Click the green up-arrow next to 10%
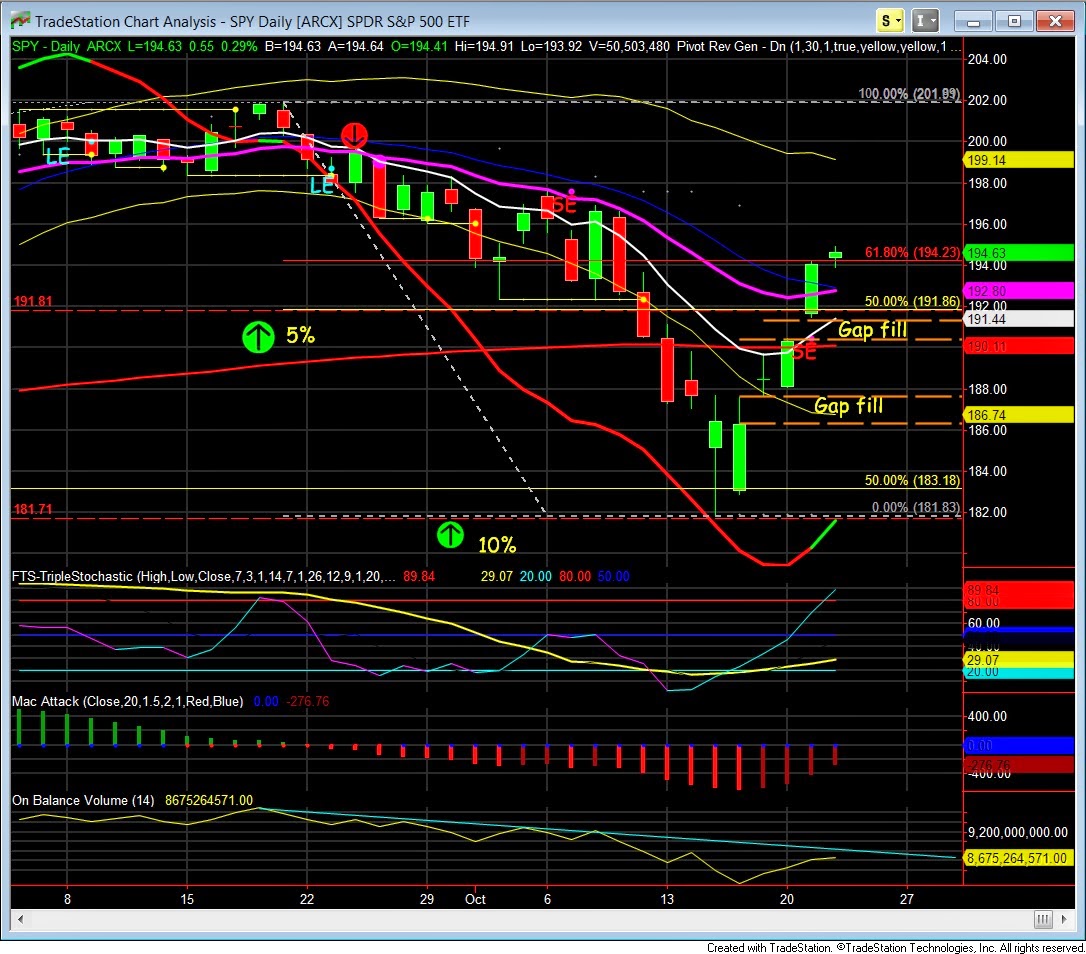Image resolution: width=1086 pixels, height=954 pixels. [x=450, y=534]
